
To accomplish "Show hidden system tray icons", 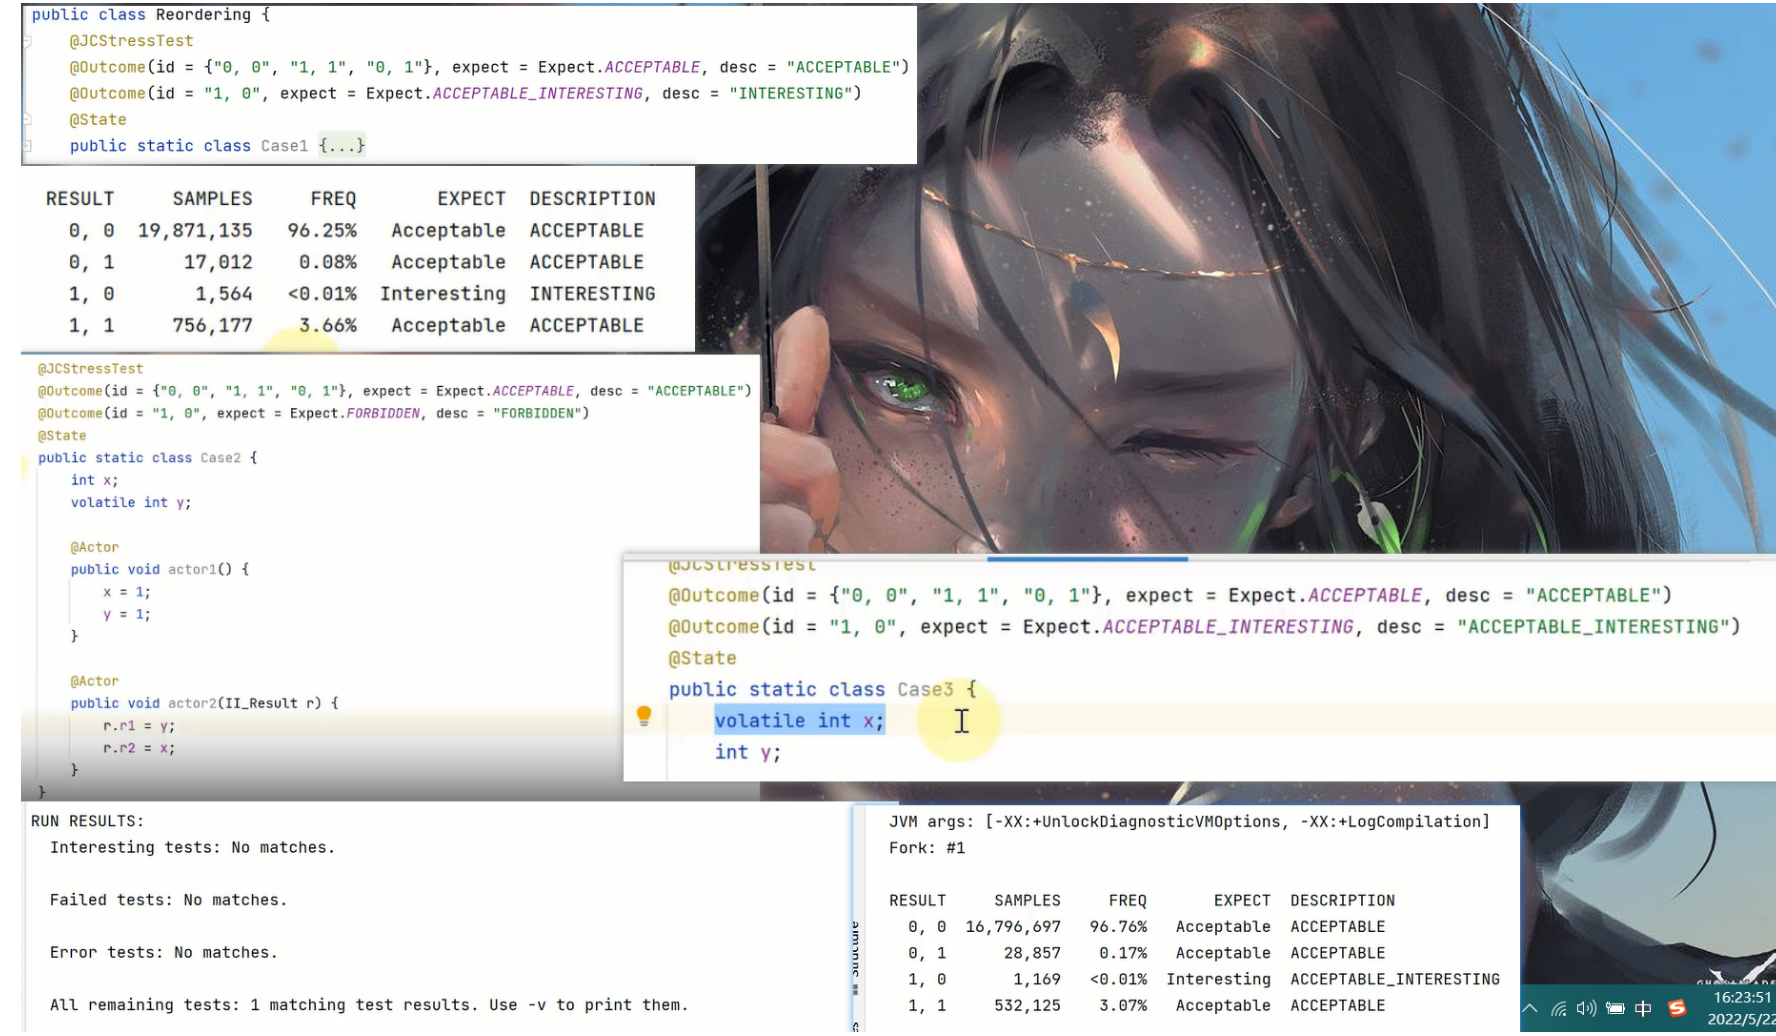I will 1530,1008.
